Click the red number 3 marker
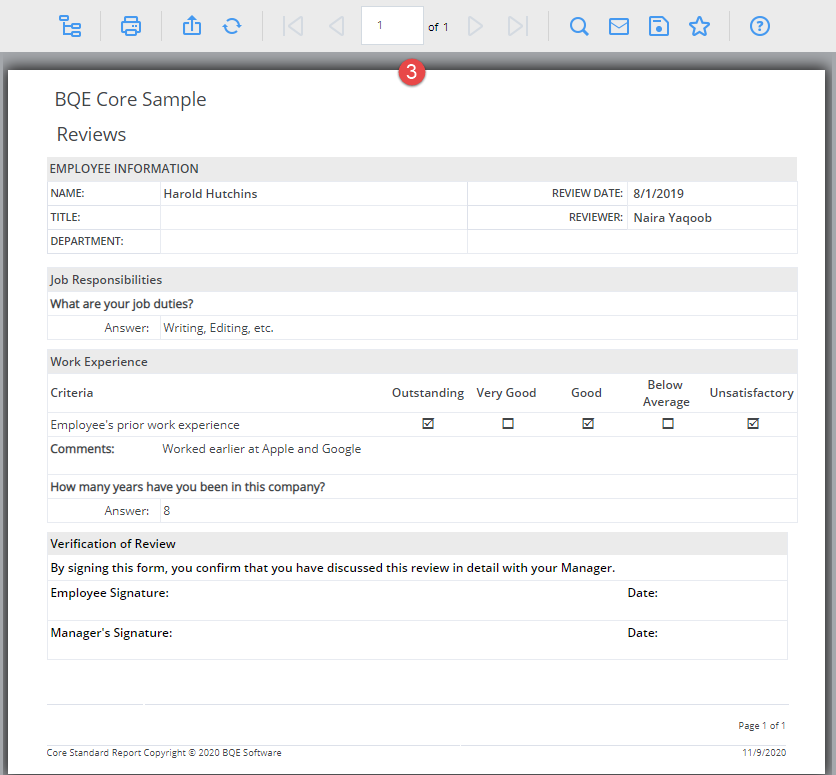Screen dimensions: 836x775 [412, 72]
